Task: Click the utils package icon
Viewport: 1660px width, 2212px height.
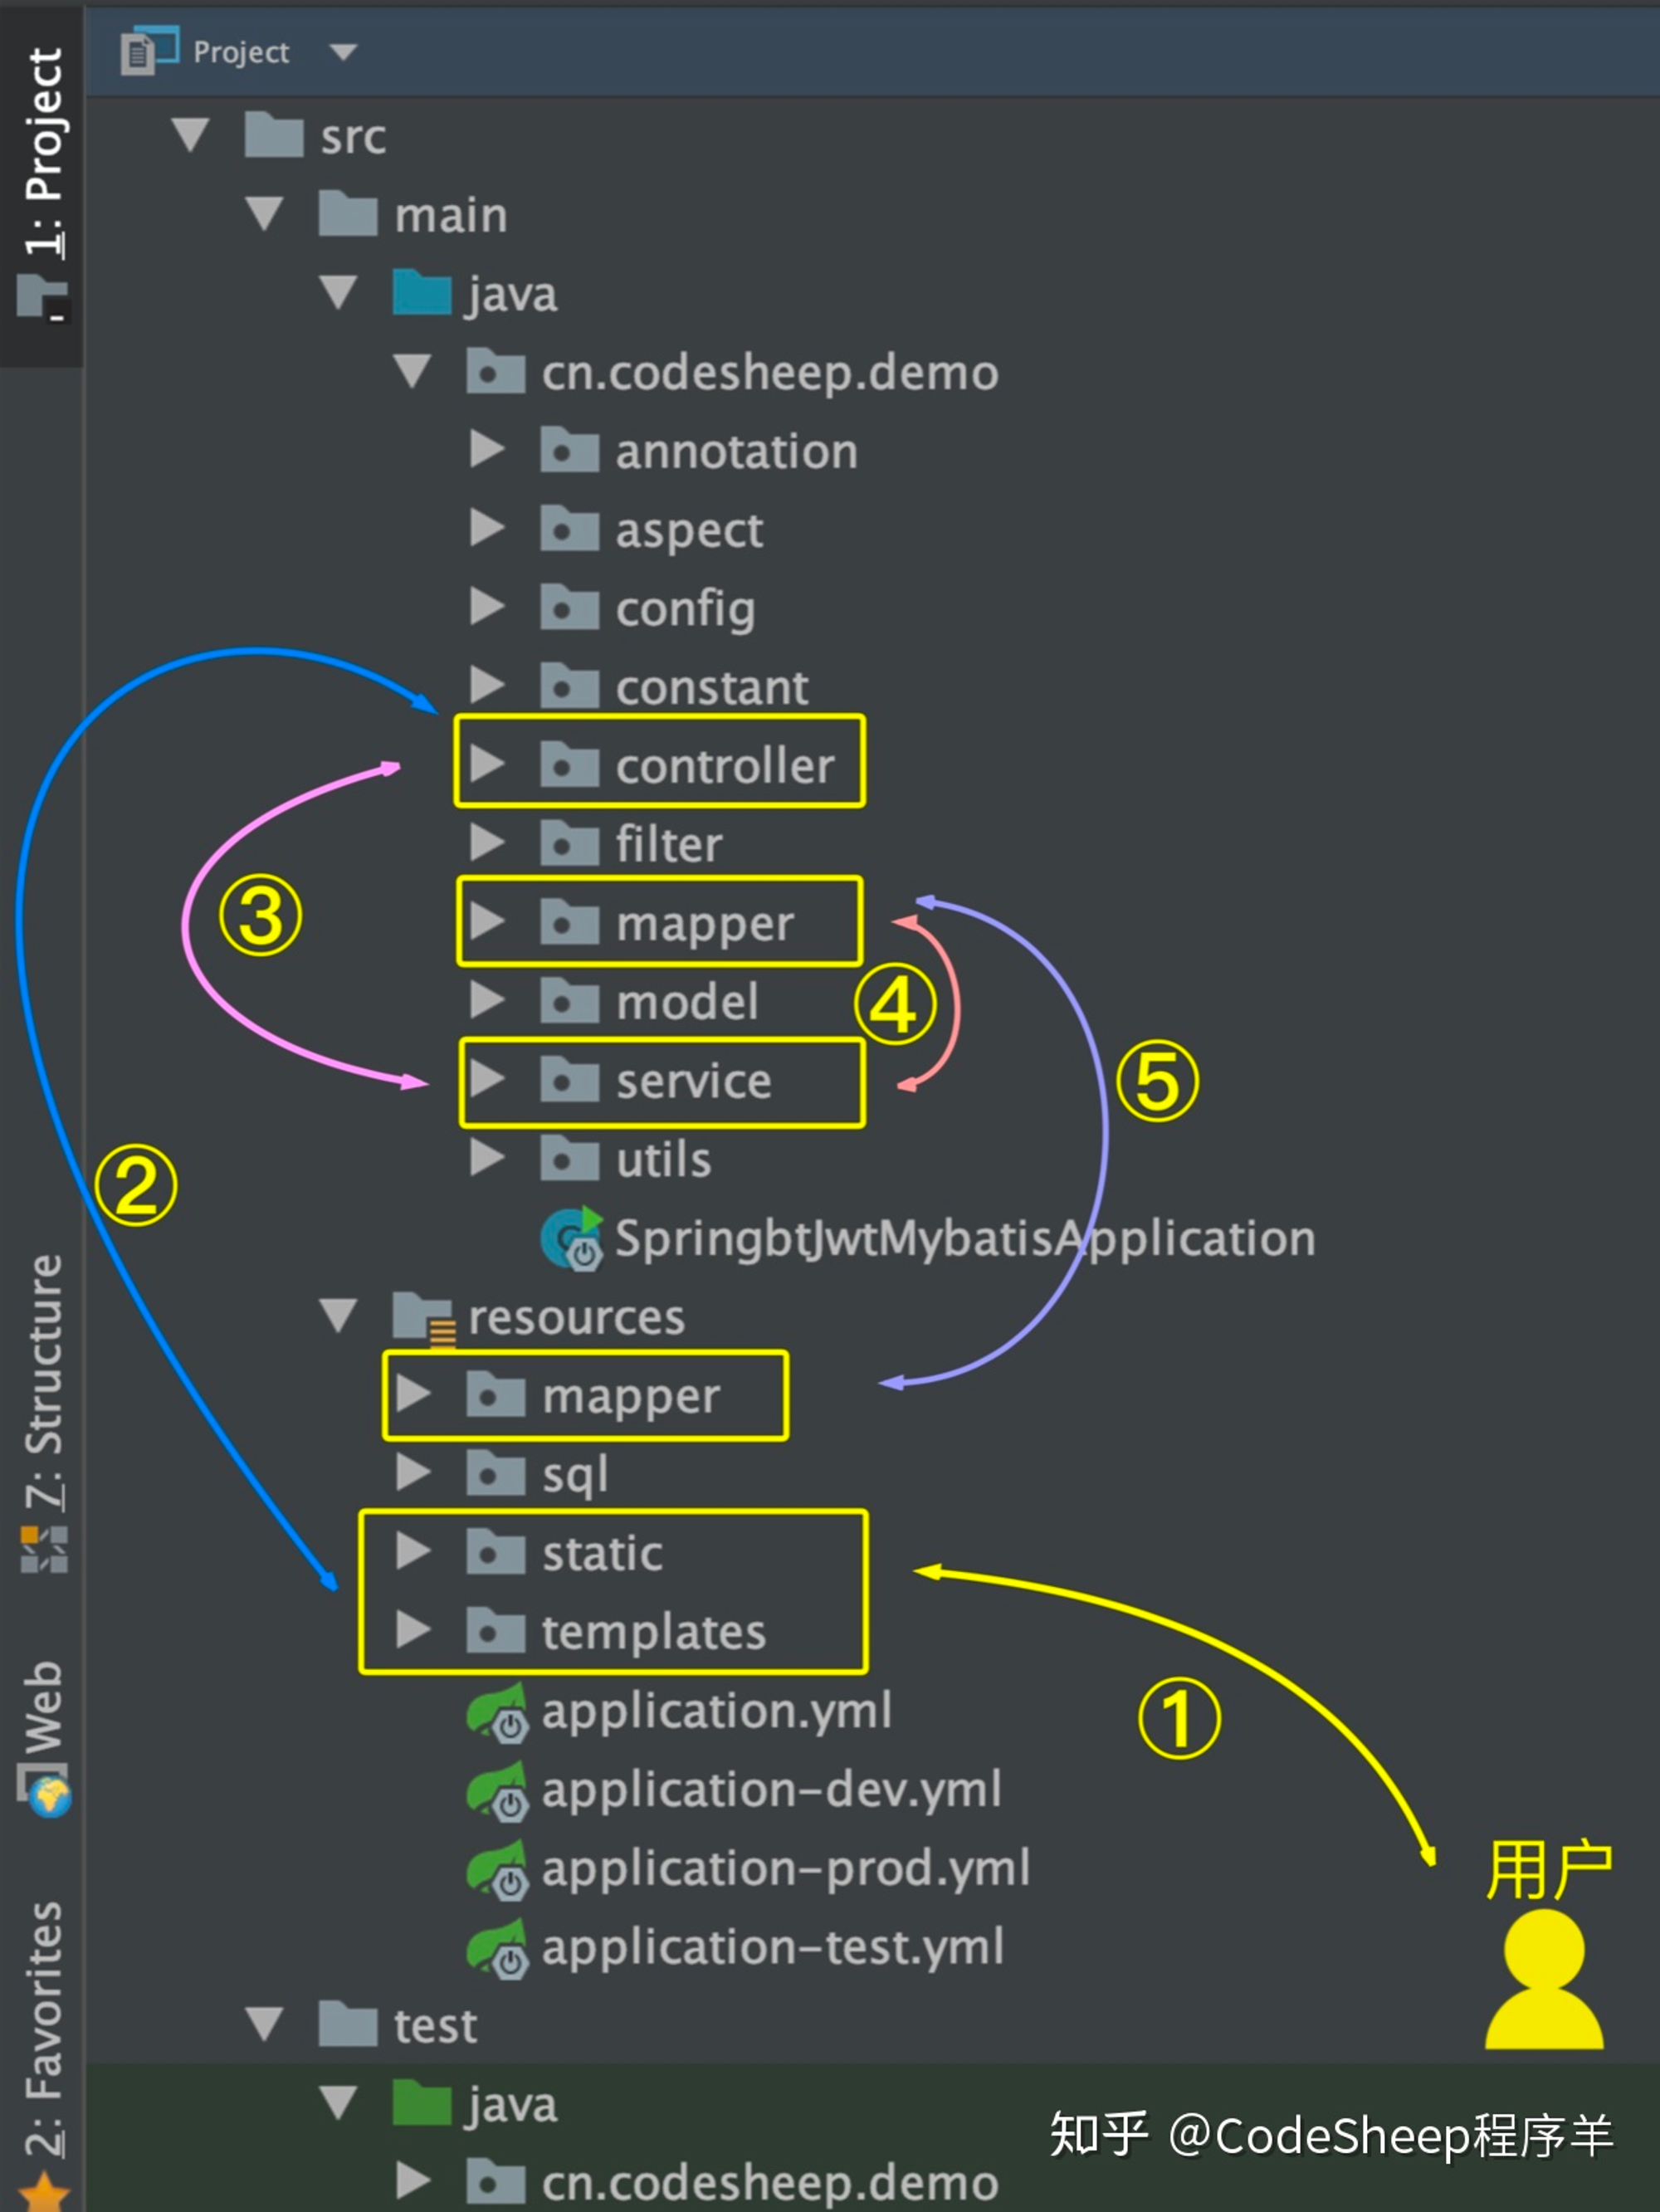Action: 570,1158
